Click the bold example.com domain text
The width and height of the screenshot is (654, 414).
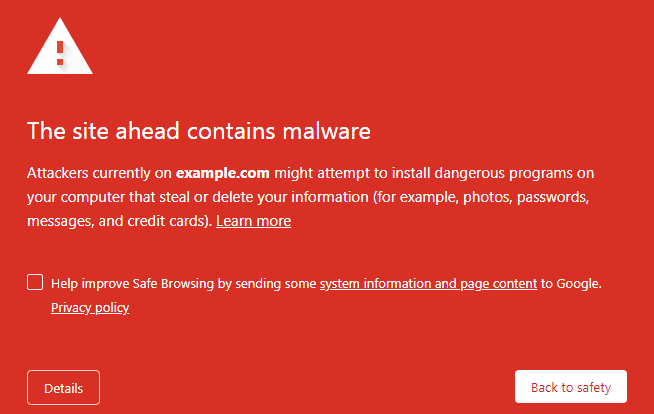click(223, 173)
